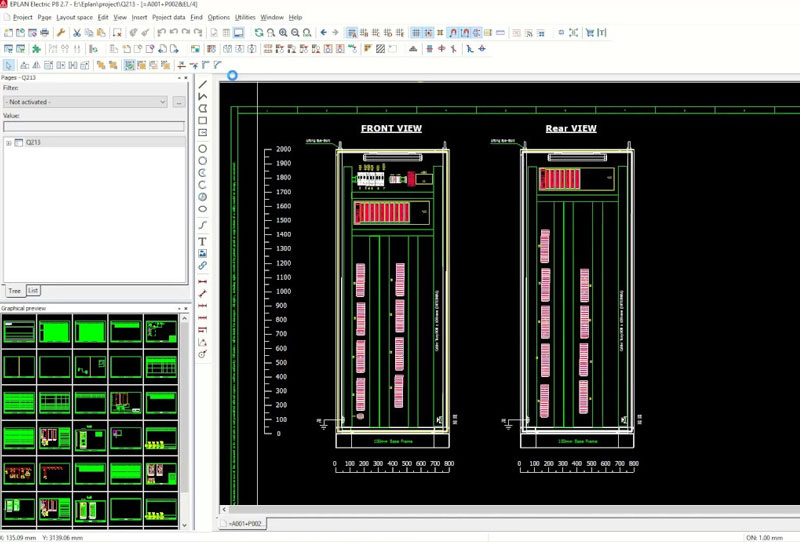Image resolution: width=800 pixels, height=542 pixels.
Task: Click the Value filter input field
Action: tap(93, 126)
